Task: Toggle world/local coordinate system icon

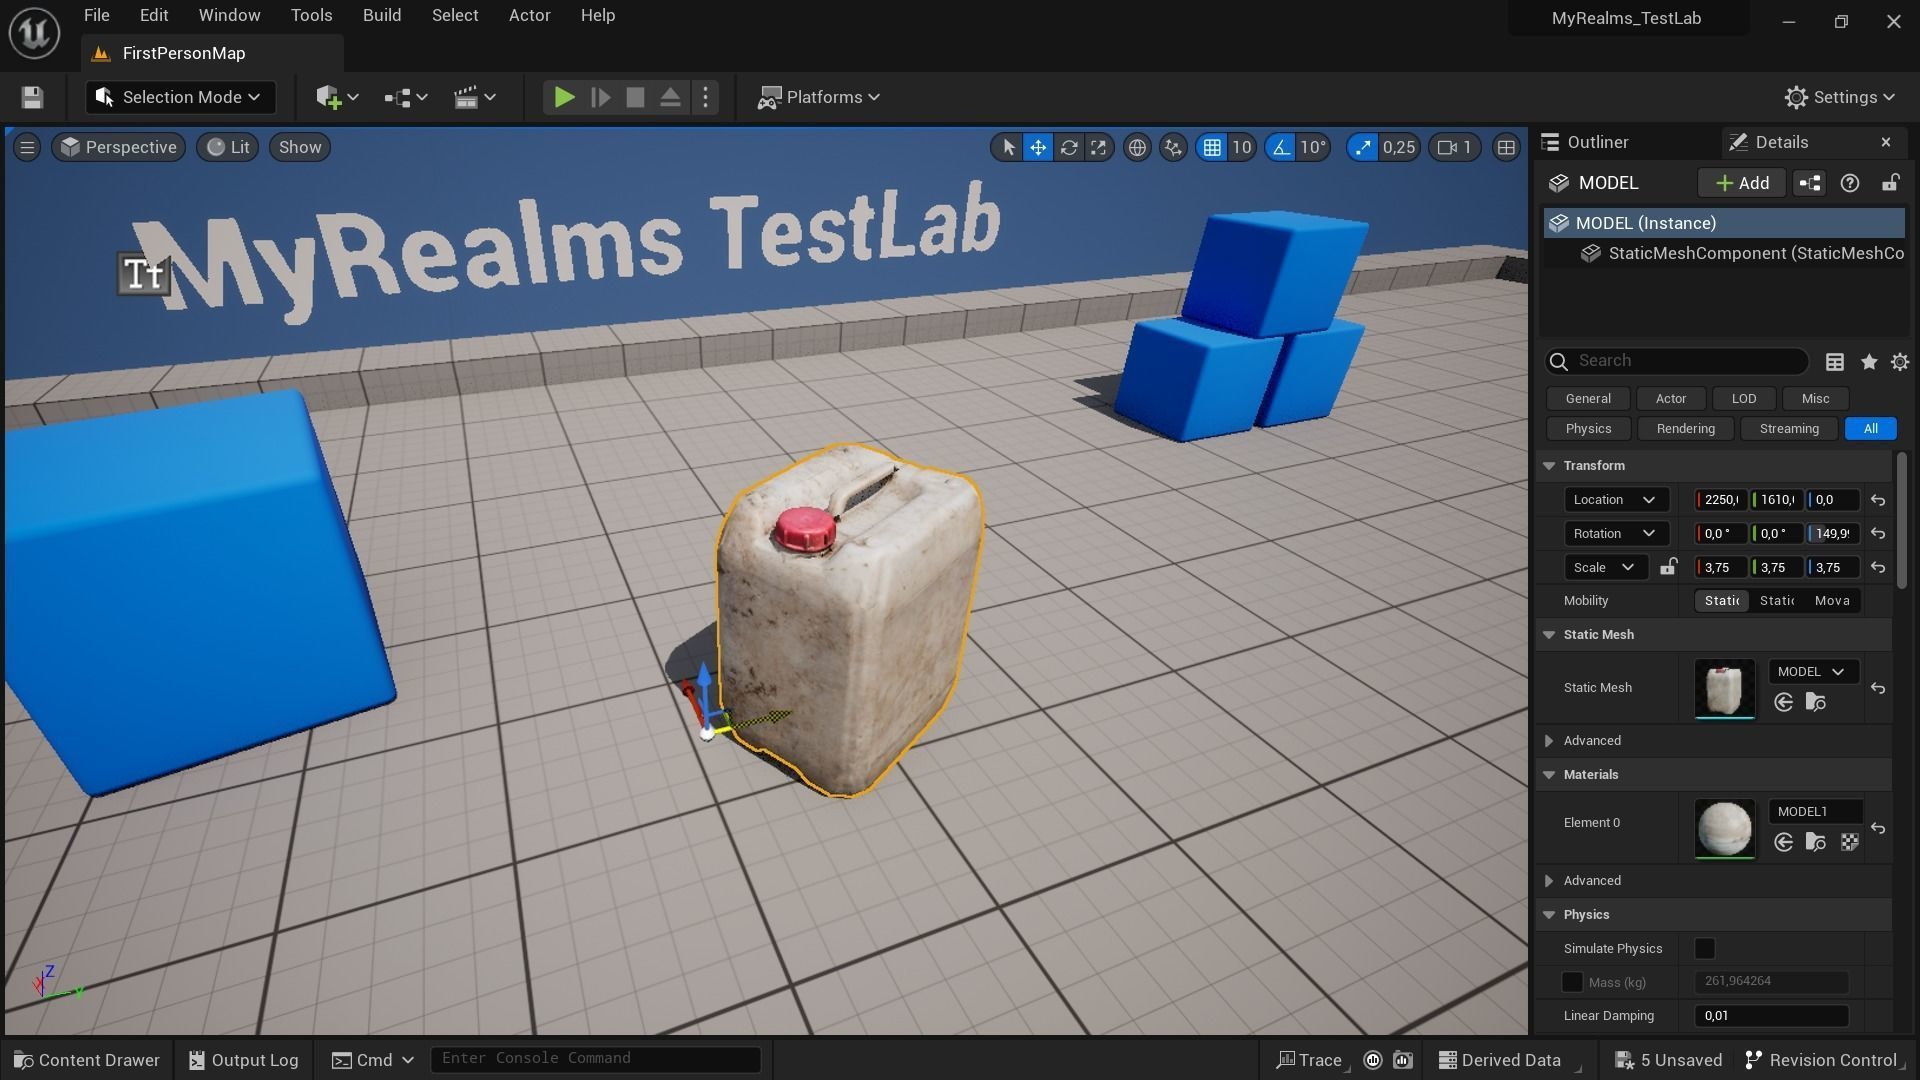Action: [1137, 148]
